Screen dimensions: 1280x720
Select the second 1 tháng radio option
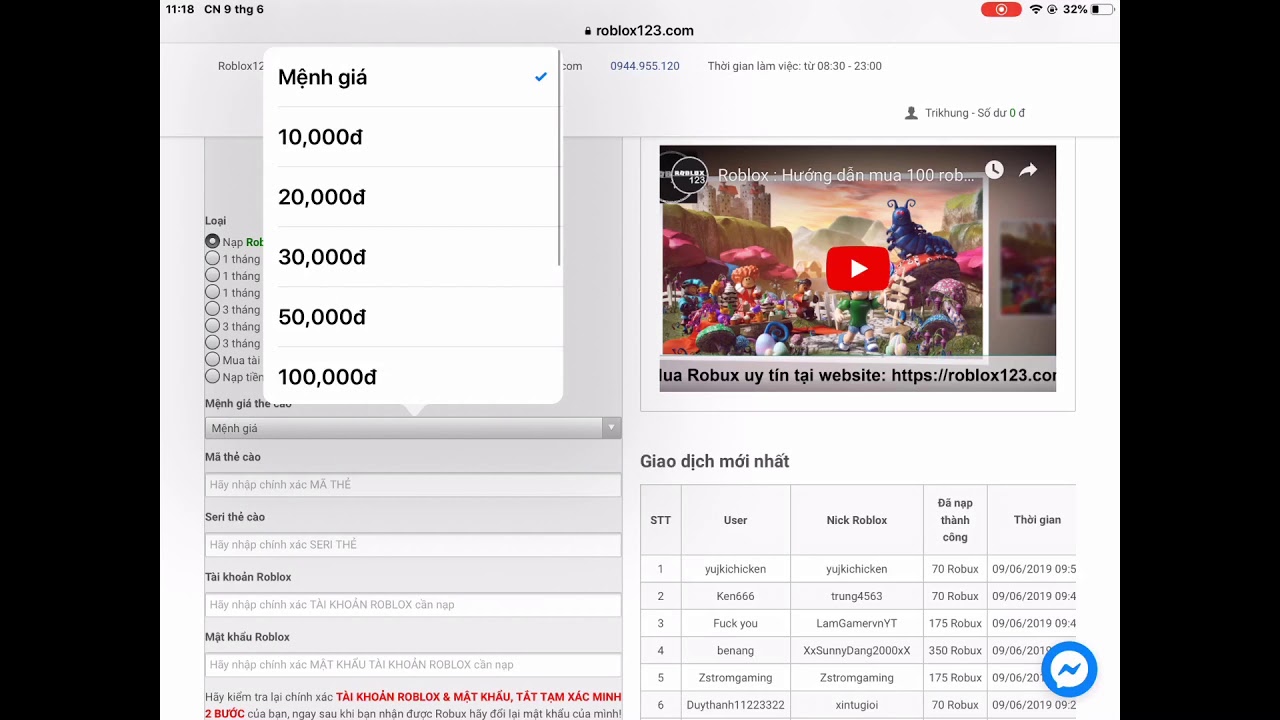click(x=212, y=275)
